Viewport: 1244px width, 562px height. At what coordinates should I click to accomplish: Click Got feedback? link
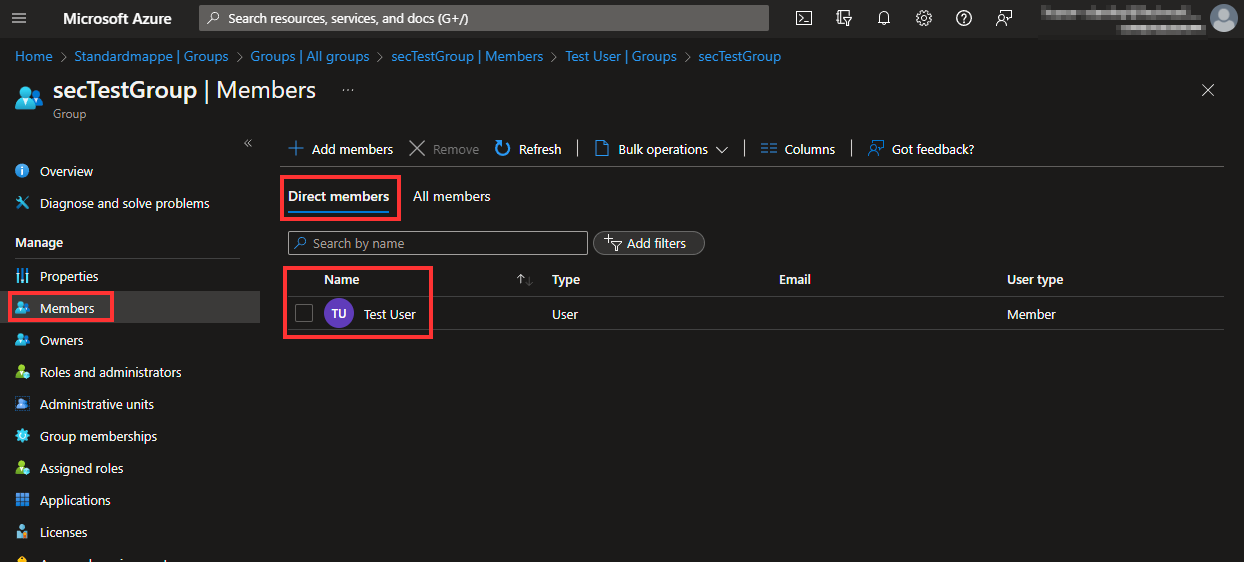tap(921, 149)
